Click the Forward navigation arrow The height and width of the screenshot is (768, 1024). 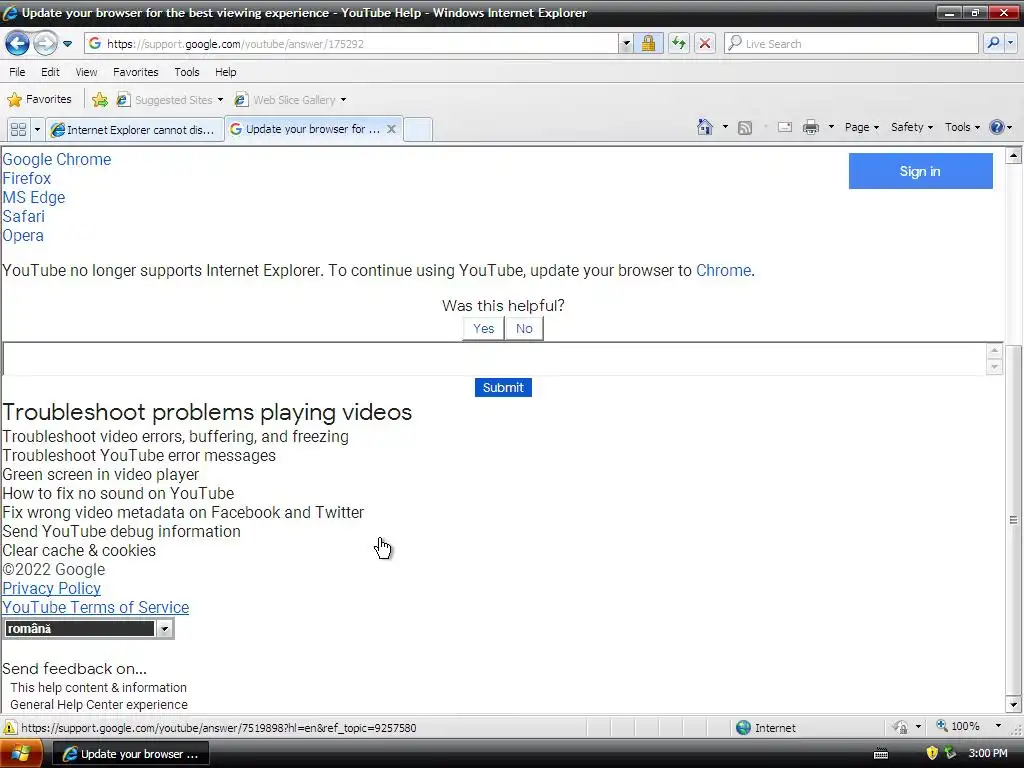45,44
